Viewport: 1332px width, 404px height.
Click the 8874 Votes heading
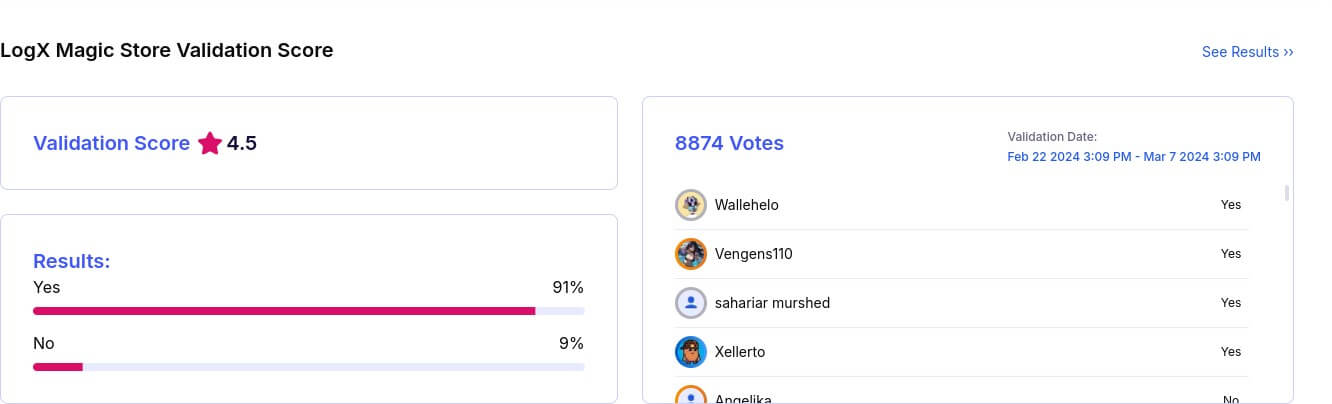(x=729, y=143)
